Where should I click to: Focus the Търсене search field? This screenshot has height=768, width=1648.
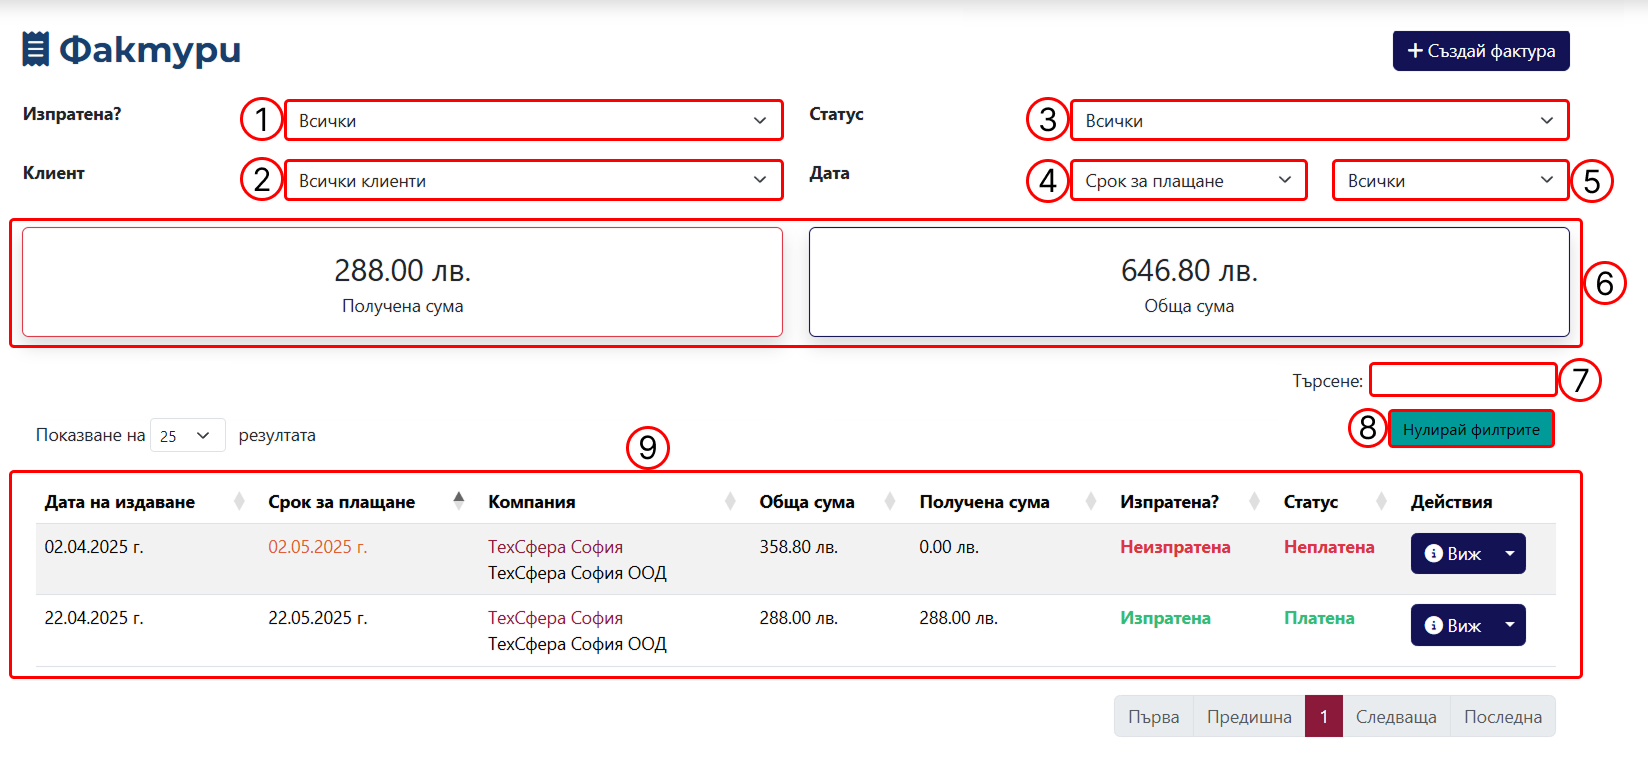point(1463,380)
